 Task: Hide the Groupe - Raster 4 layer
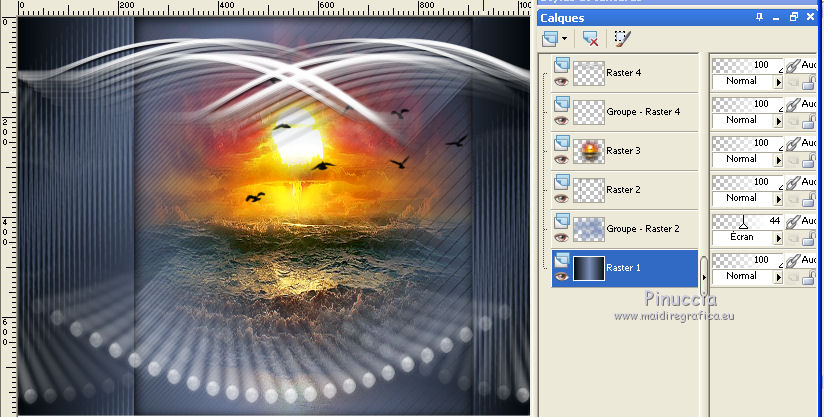[x=561, y=120]
